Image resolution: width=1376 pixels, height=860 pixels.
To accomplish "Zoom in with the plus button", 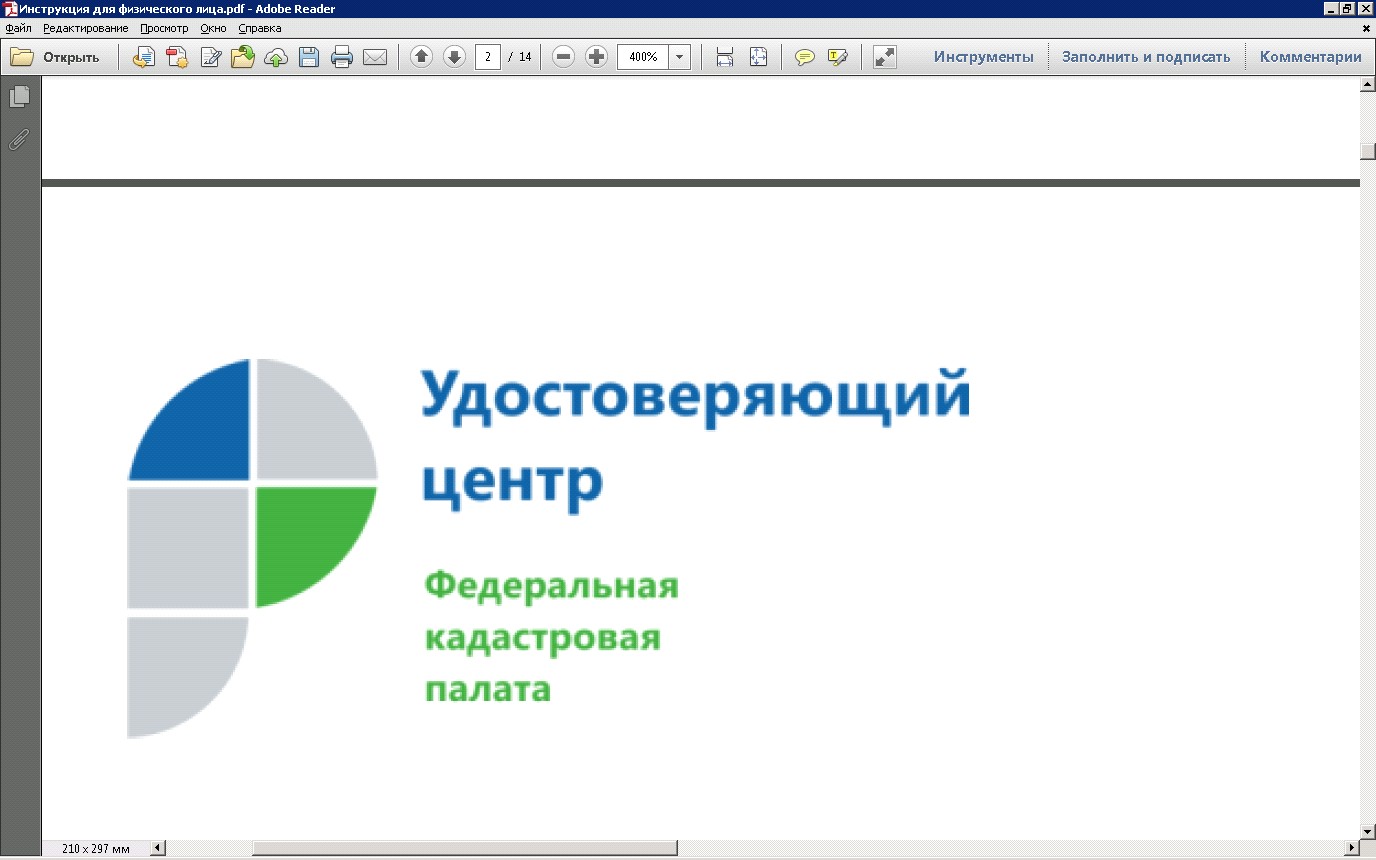I will 597,57.
